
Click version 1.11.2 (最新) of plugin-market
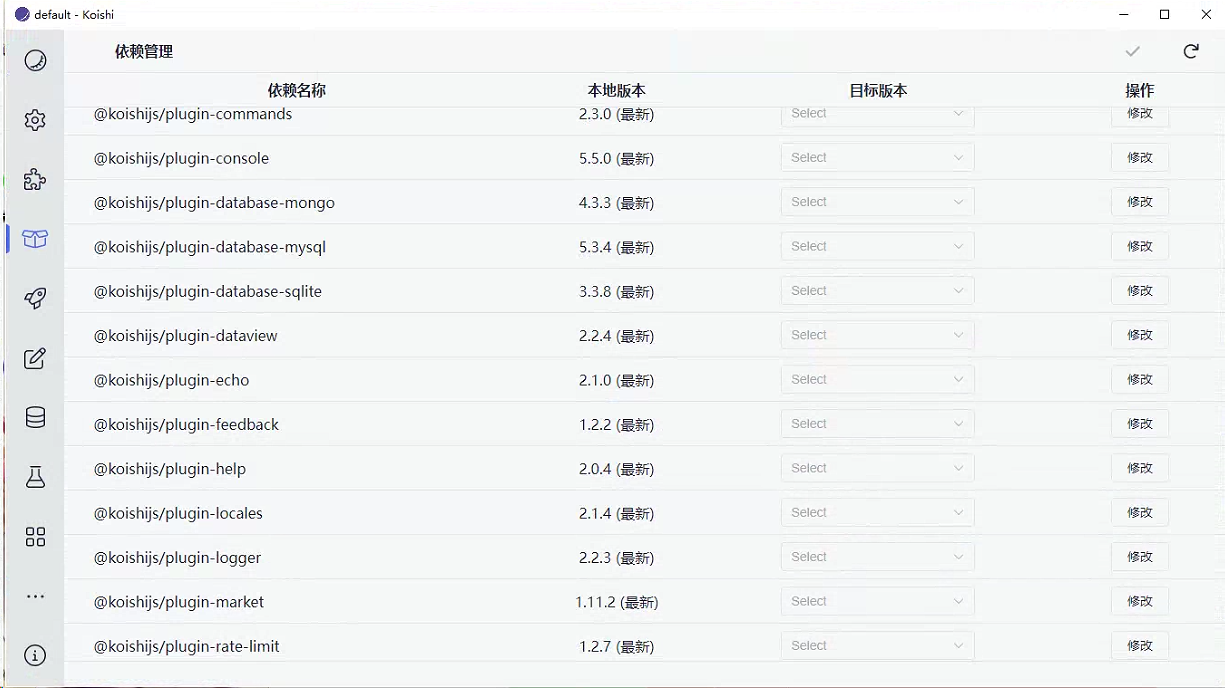616,602
